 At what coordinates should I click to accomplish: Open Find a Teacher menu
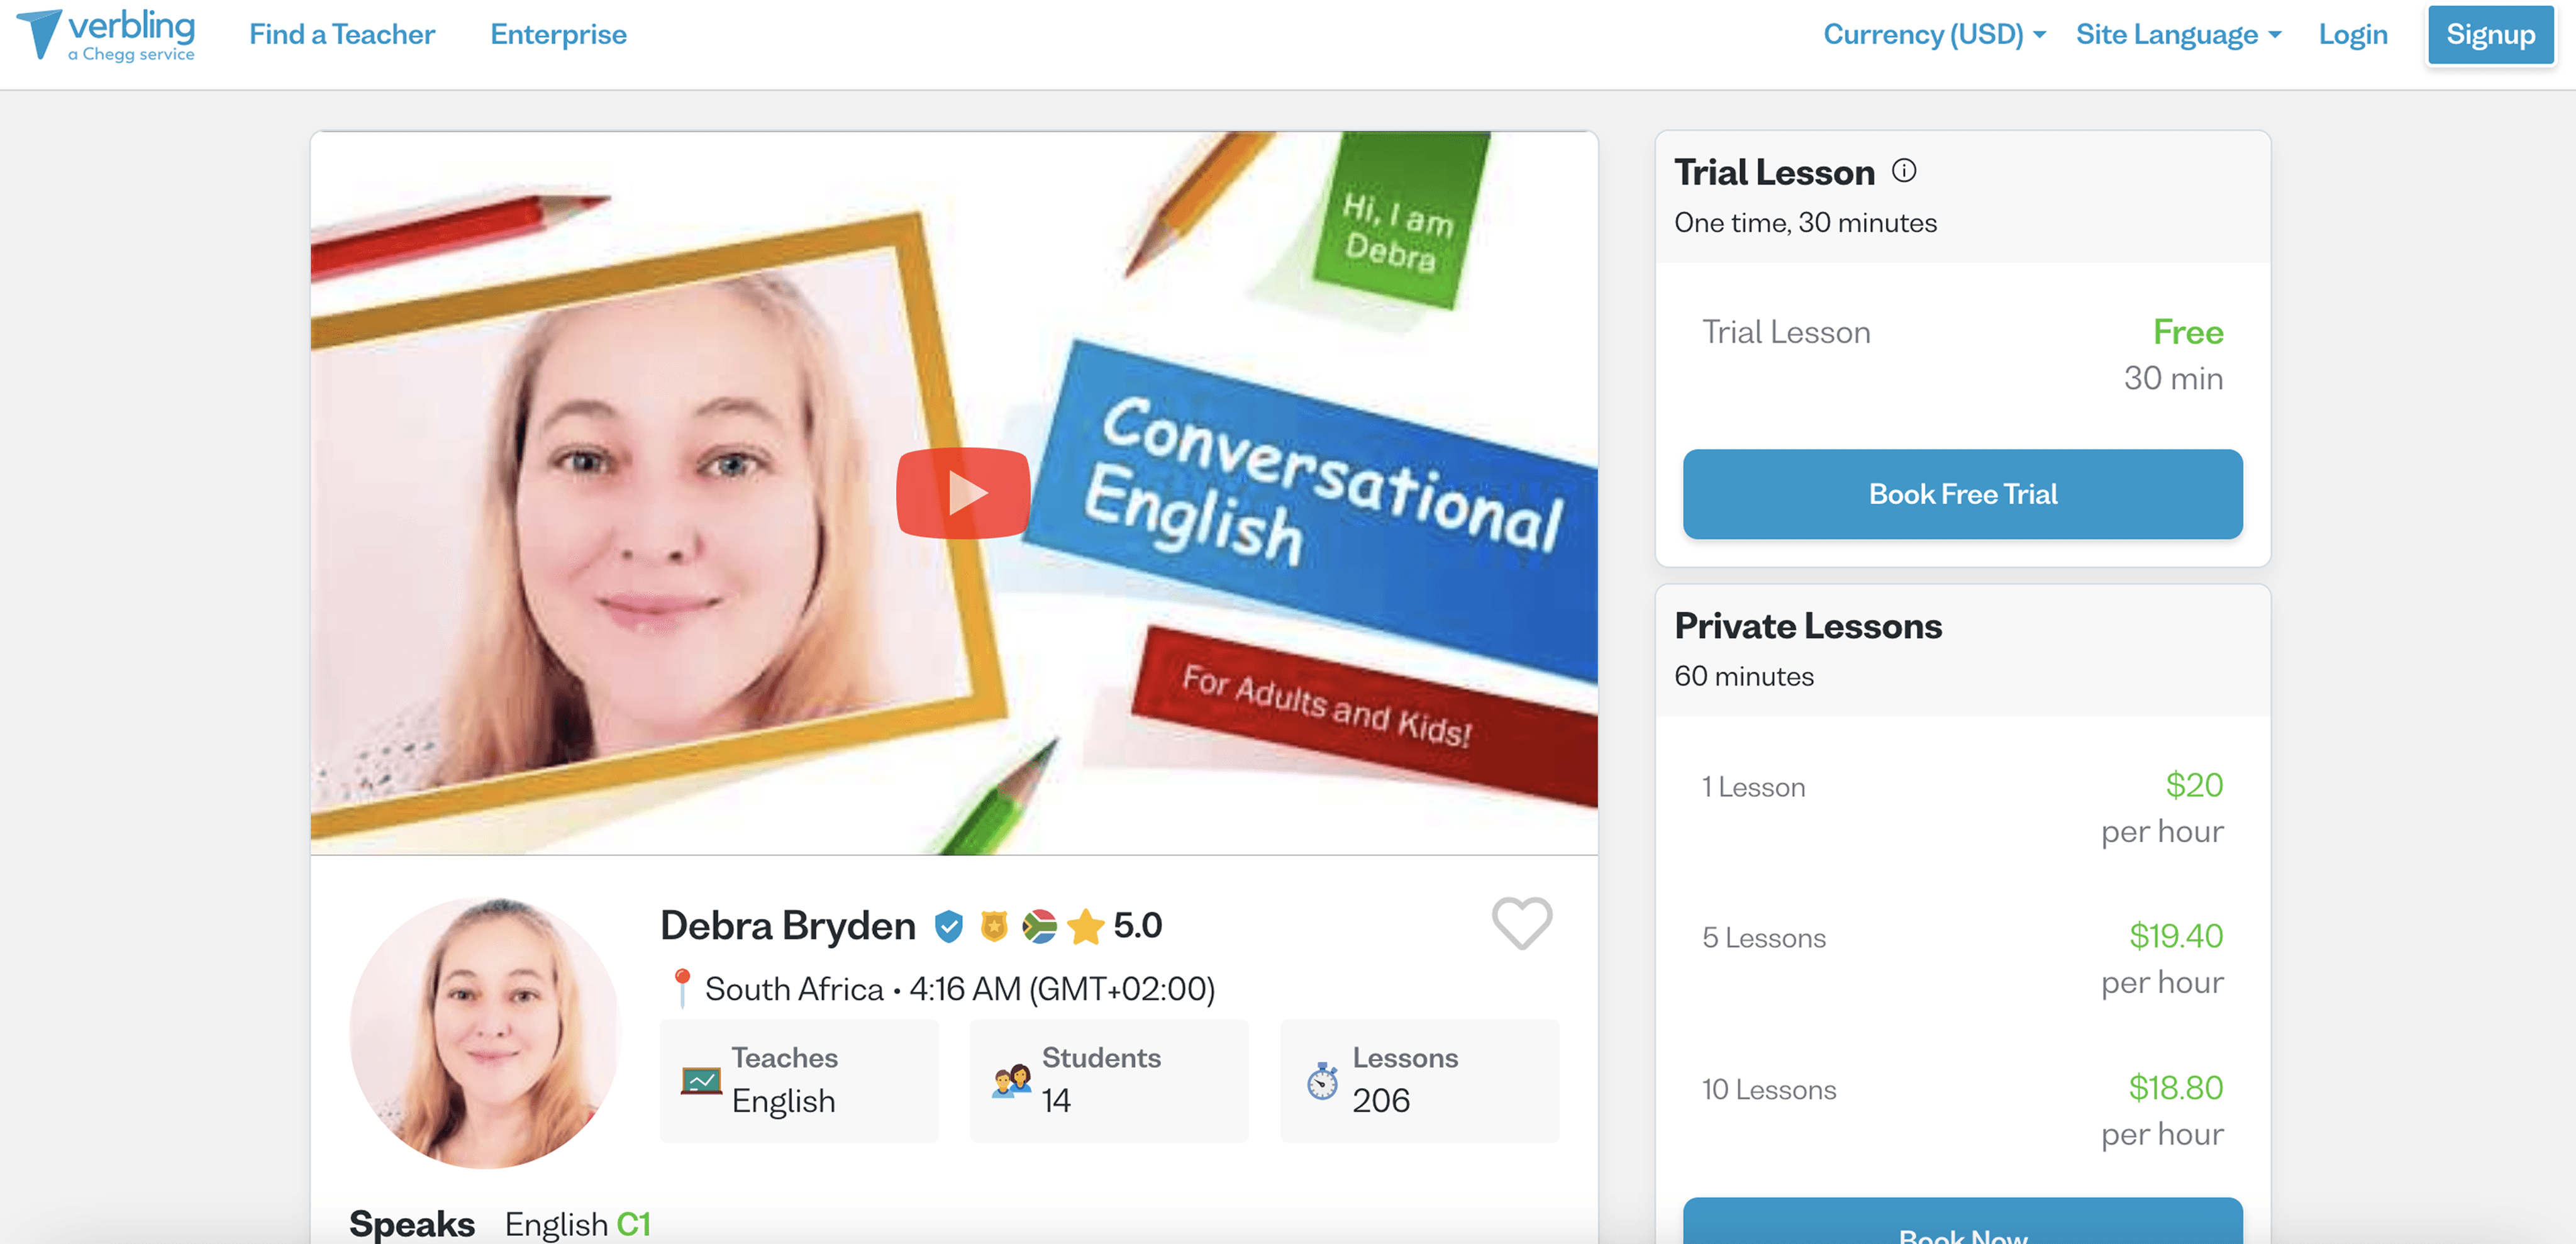coord(342,35)
